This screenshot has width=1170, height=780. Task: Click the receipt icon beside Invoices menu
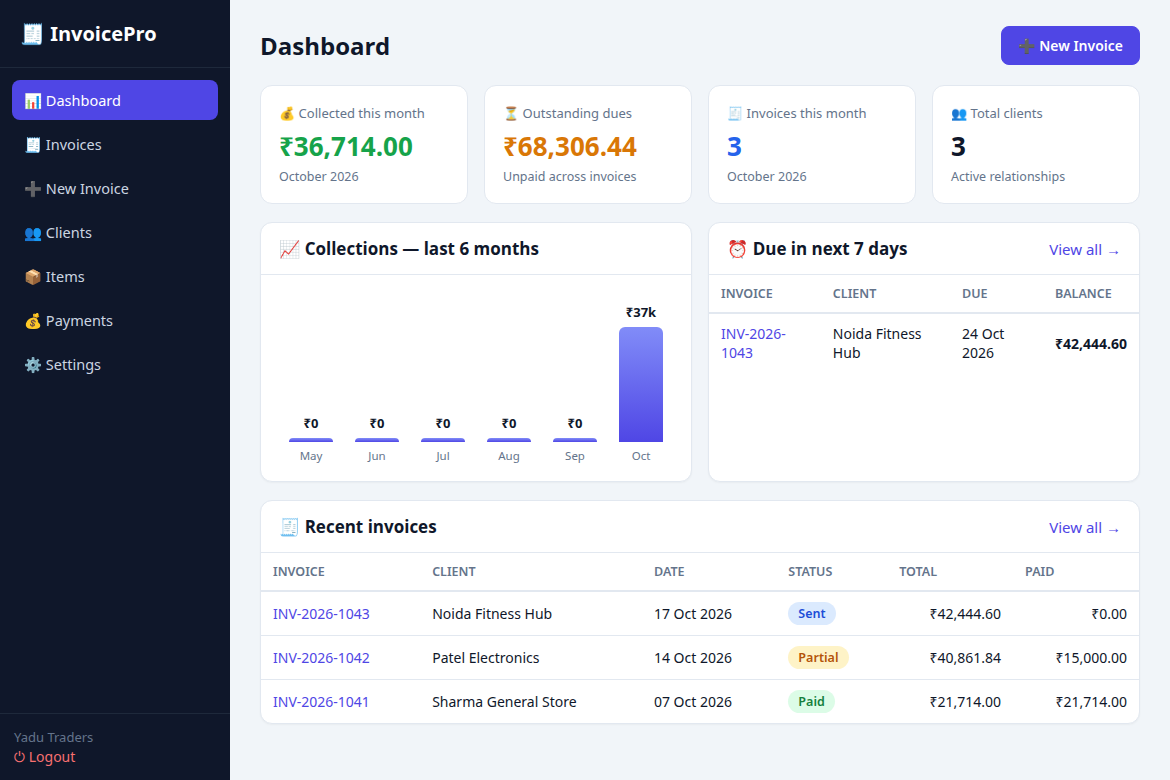[x=33, y=145]
